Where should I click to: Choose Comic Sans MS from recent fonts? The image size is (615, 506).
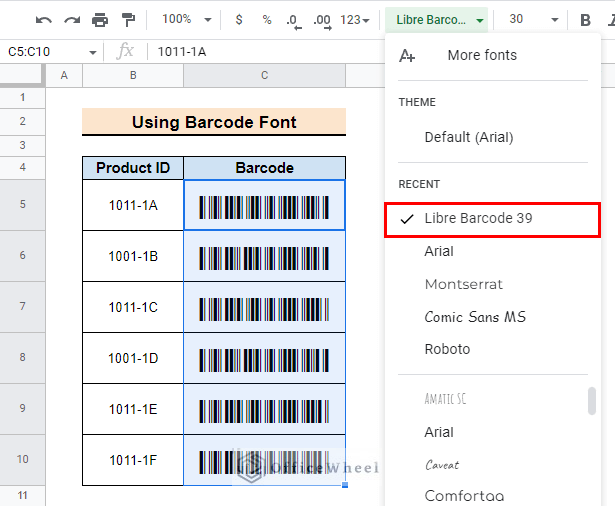pyautogui.click(x=475, y=317)
